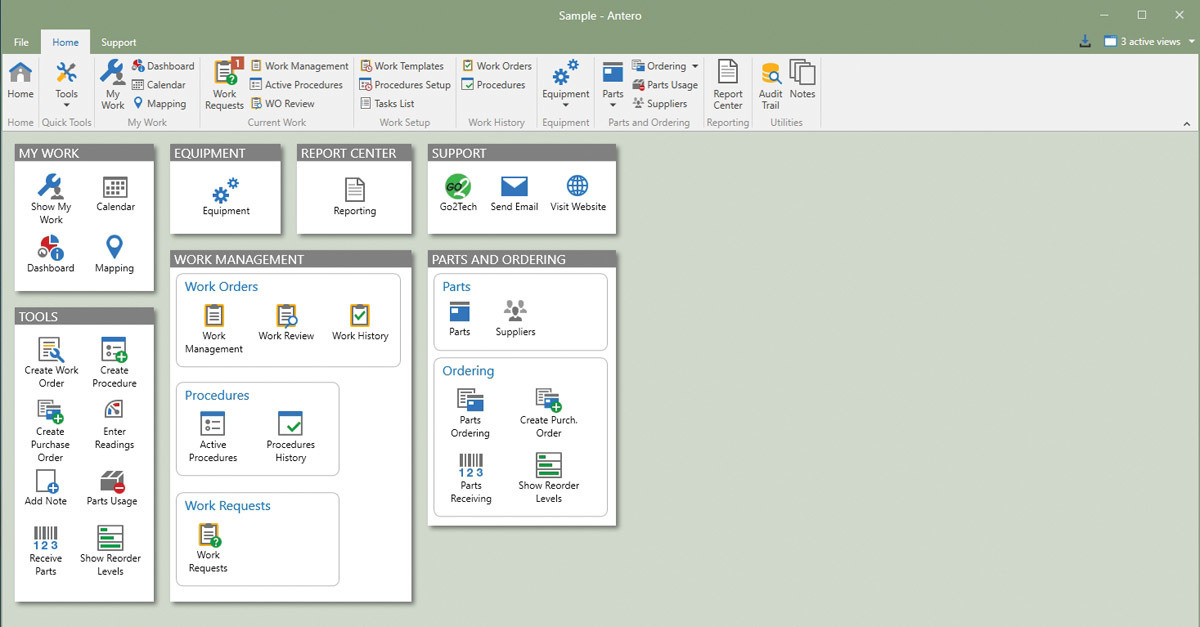Open the Calendar tile in My Work panel
Viewport: 1200px width, 627px height.
click(115, 194)
